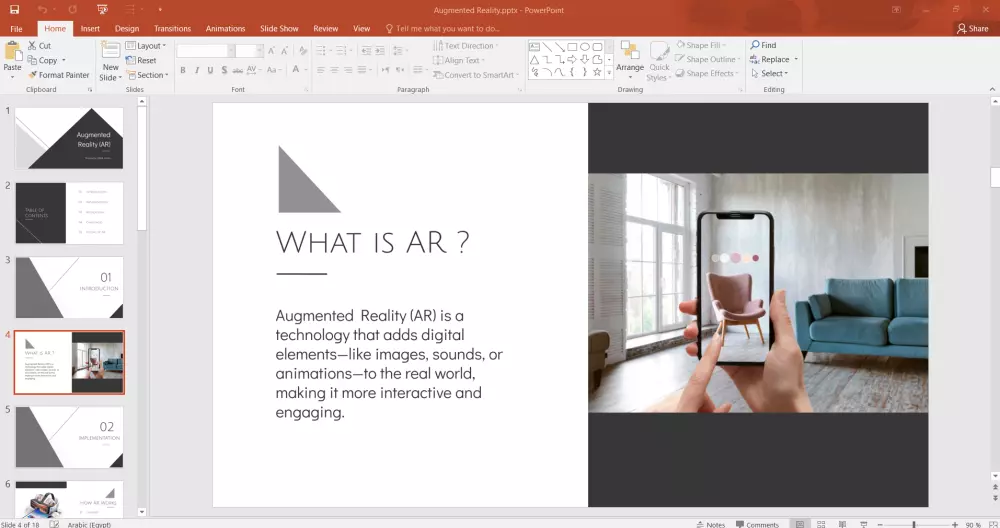1000x528 pixels.
Task: Click the Find magnifier icon
Action: [x=754, y=45]
